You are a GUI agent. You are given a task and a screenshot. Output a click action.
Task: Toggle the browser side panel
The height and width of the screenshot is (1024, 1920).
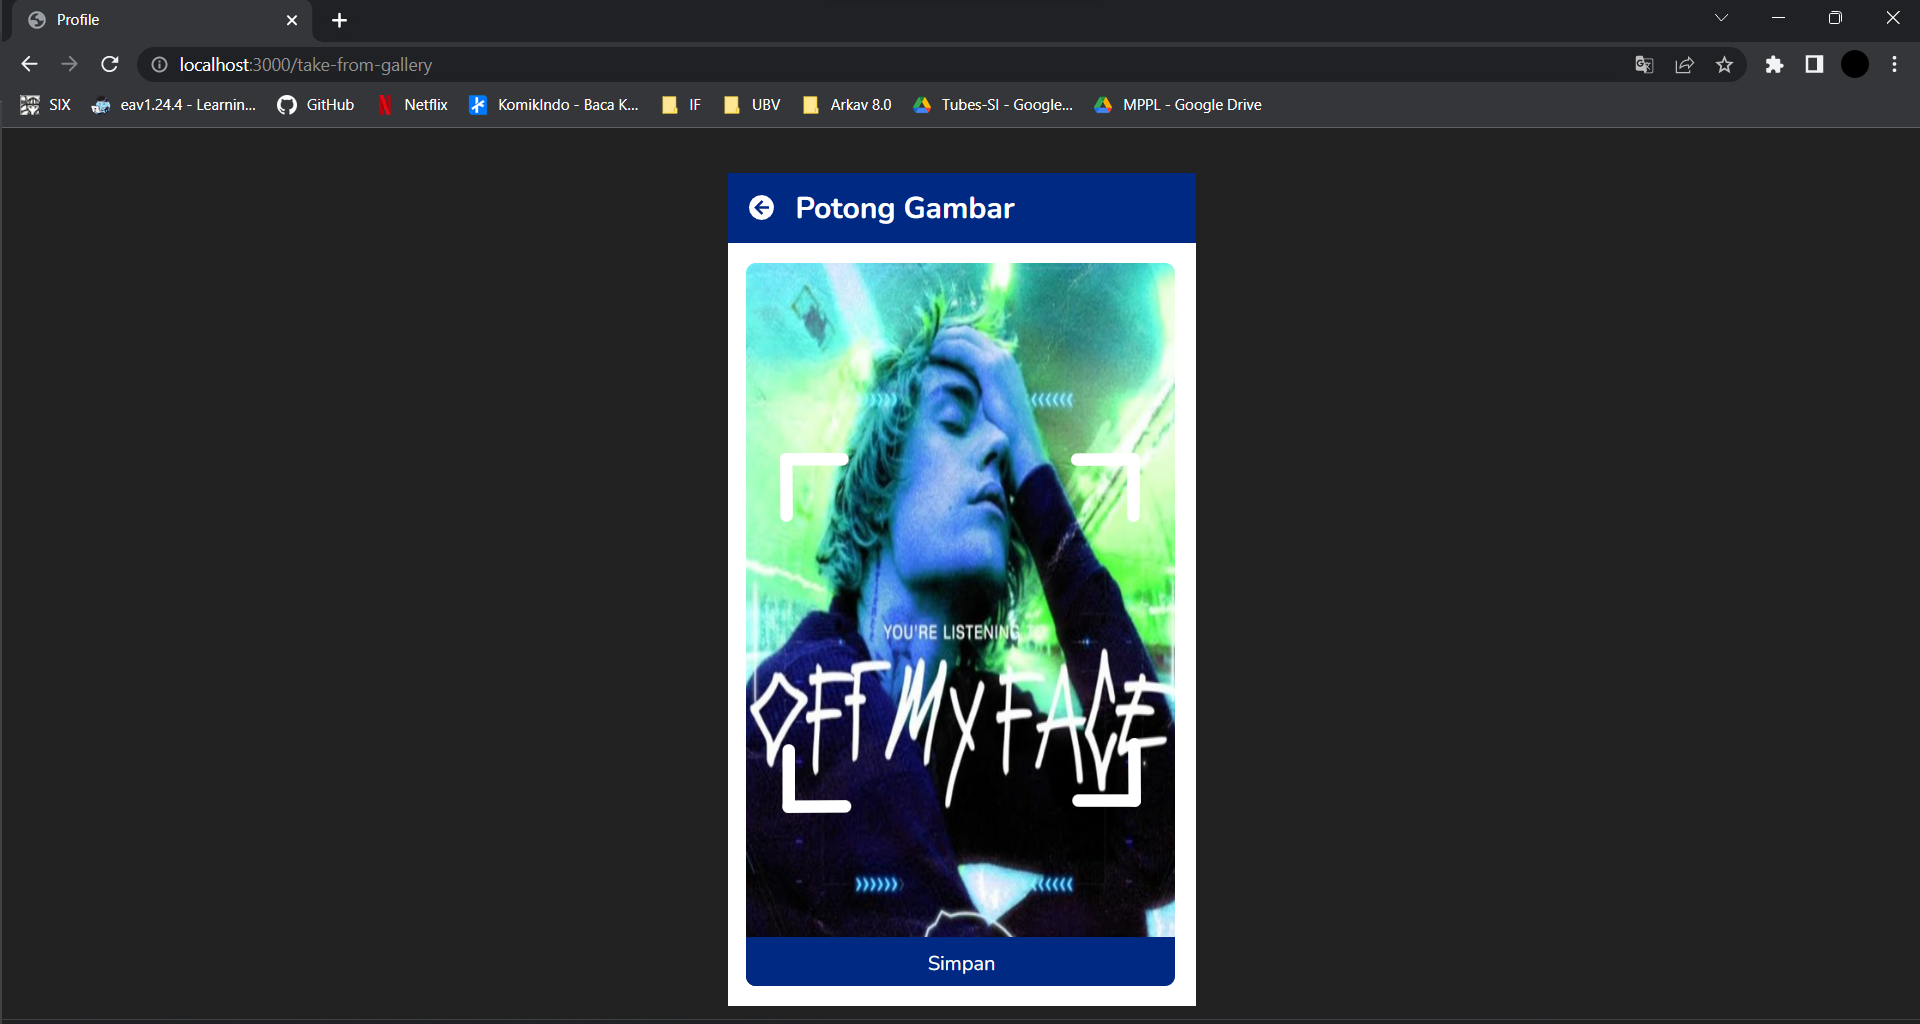tap(1814, 65)
